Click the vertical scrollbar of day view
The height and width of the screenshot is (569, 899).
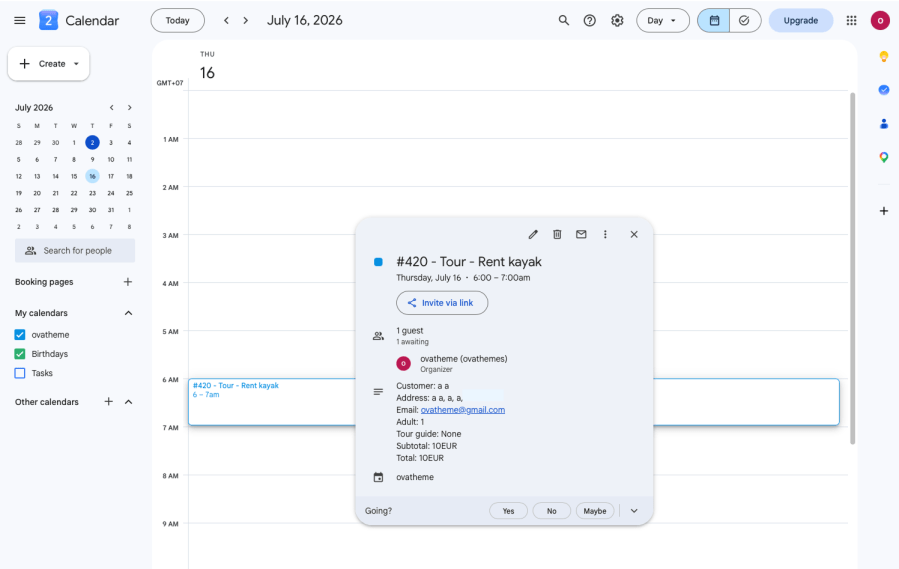click(852, 268)
